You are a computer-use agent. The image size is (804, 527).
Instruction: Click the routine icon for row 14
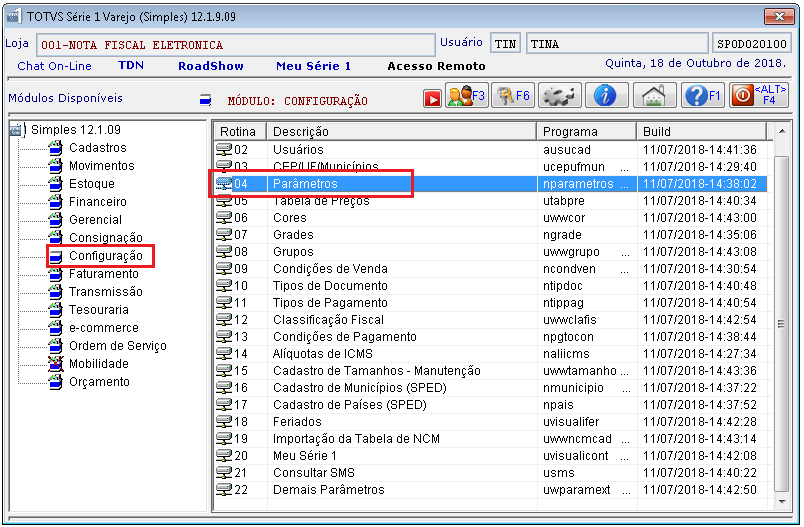[x=224, y=354]
